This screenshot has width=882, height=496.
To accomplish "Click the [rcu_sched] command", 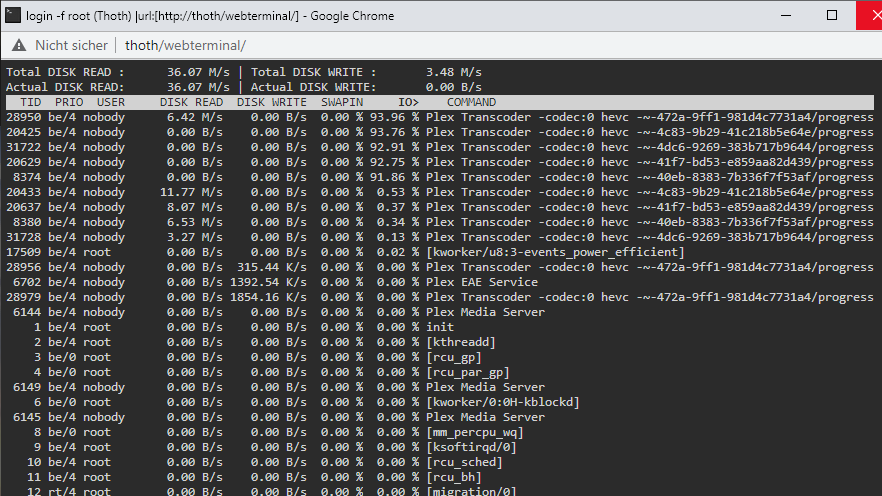I will pyautogui.click(x=465, y=462).
